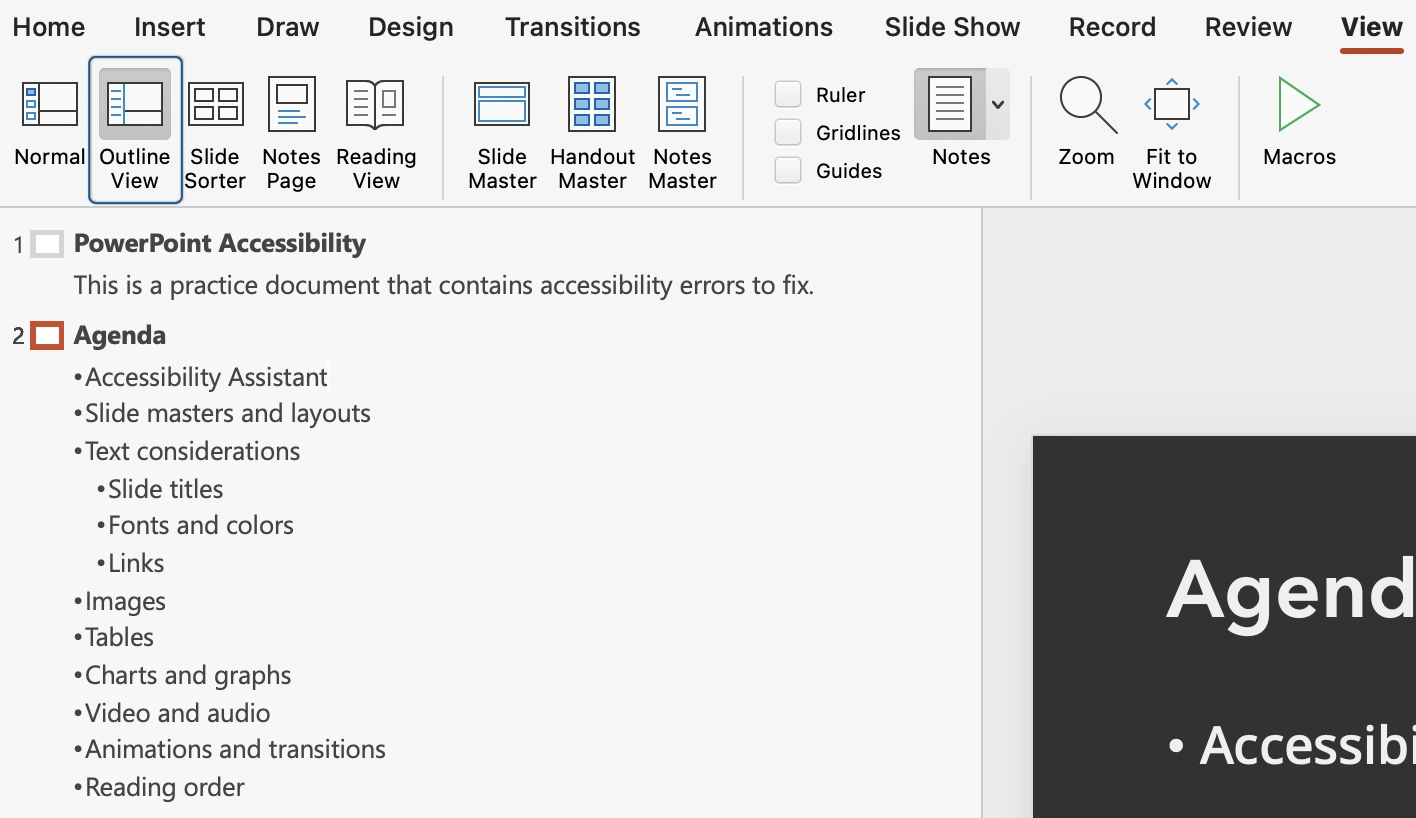Click the Links sub-bullet
Image resolution: width=1416 pixels, height=818 pixels.
pos(136,563)
